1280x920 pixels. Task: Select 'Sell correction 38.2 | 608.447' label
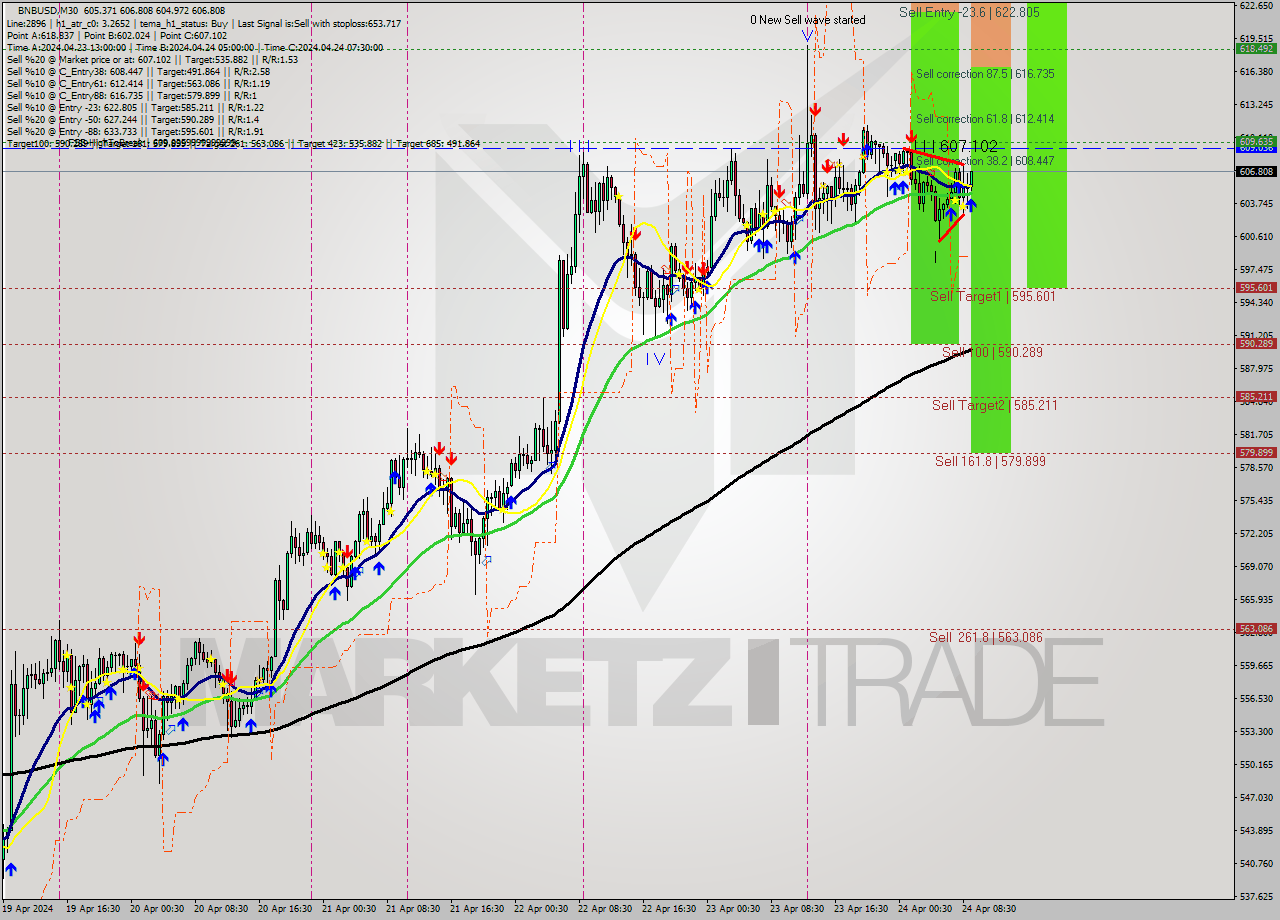985,161
